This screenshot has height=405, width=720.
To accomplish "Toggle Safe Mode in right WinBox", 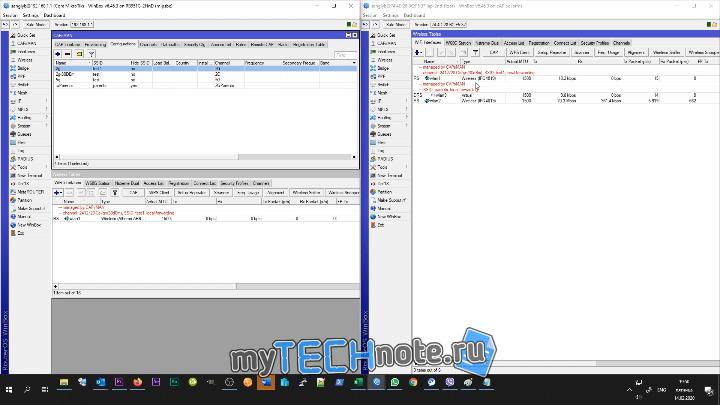I will pos(396,24).
